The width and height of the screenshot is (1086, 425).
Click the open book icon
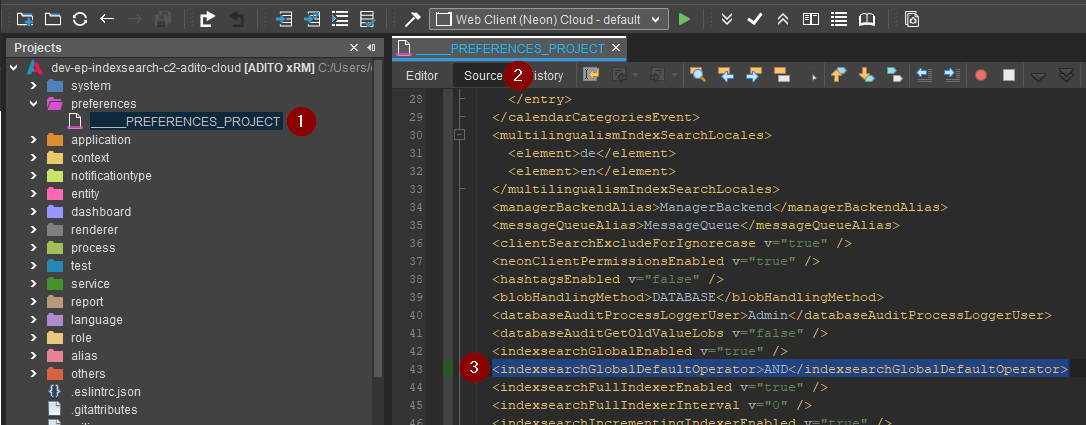(867, 19)
